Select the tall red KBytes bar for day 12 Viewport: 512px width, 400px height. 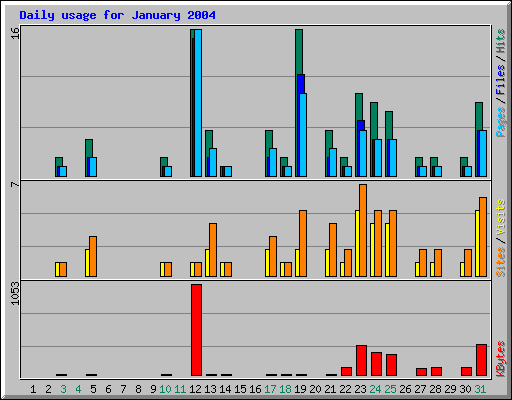[197, 330]
